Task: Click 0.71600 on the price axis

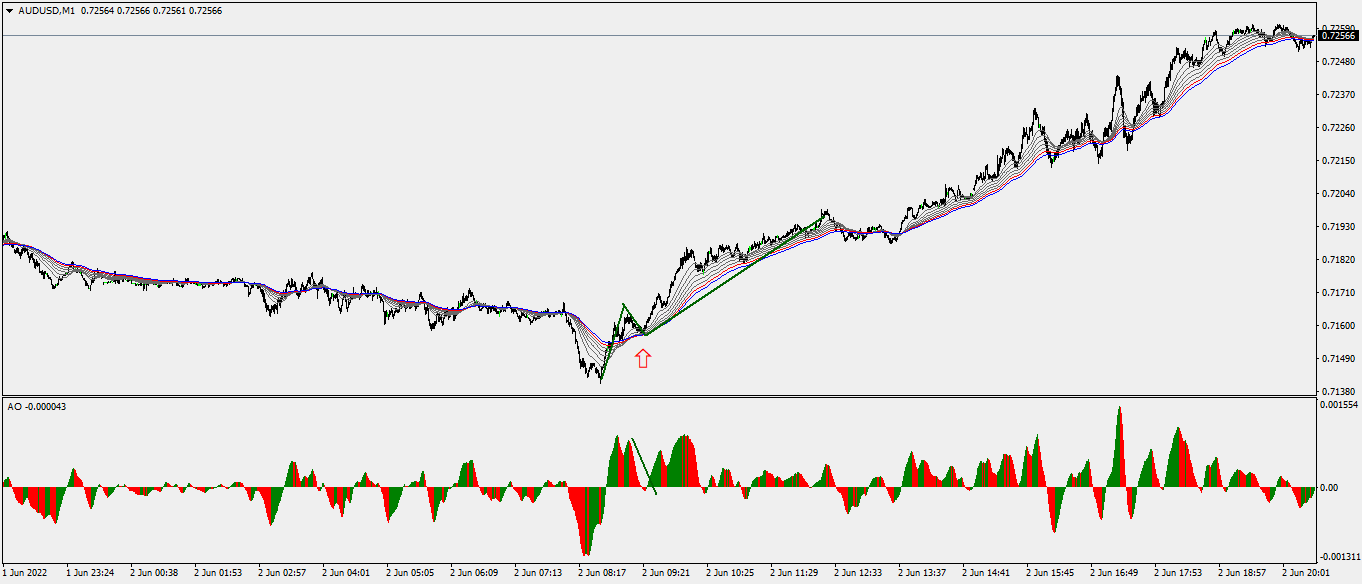Action: pyautogui.click(x=1338, y=326)
